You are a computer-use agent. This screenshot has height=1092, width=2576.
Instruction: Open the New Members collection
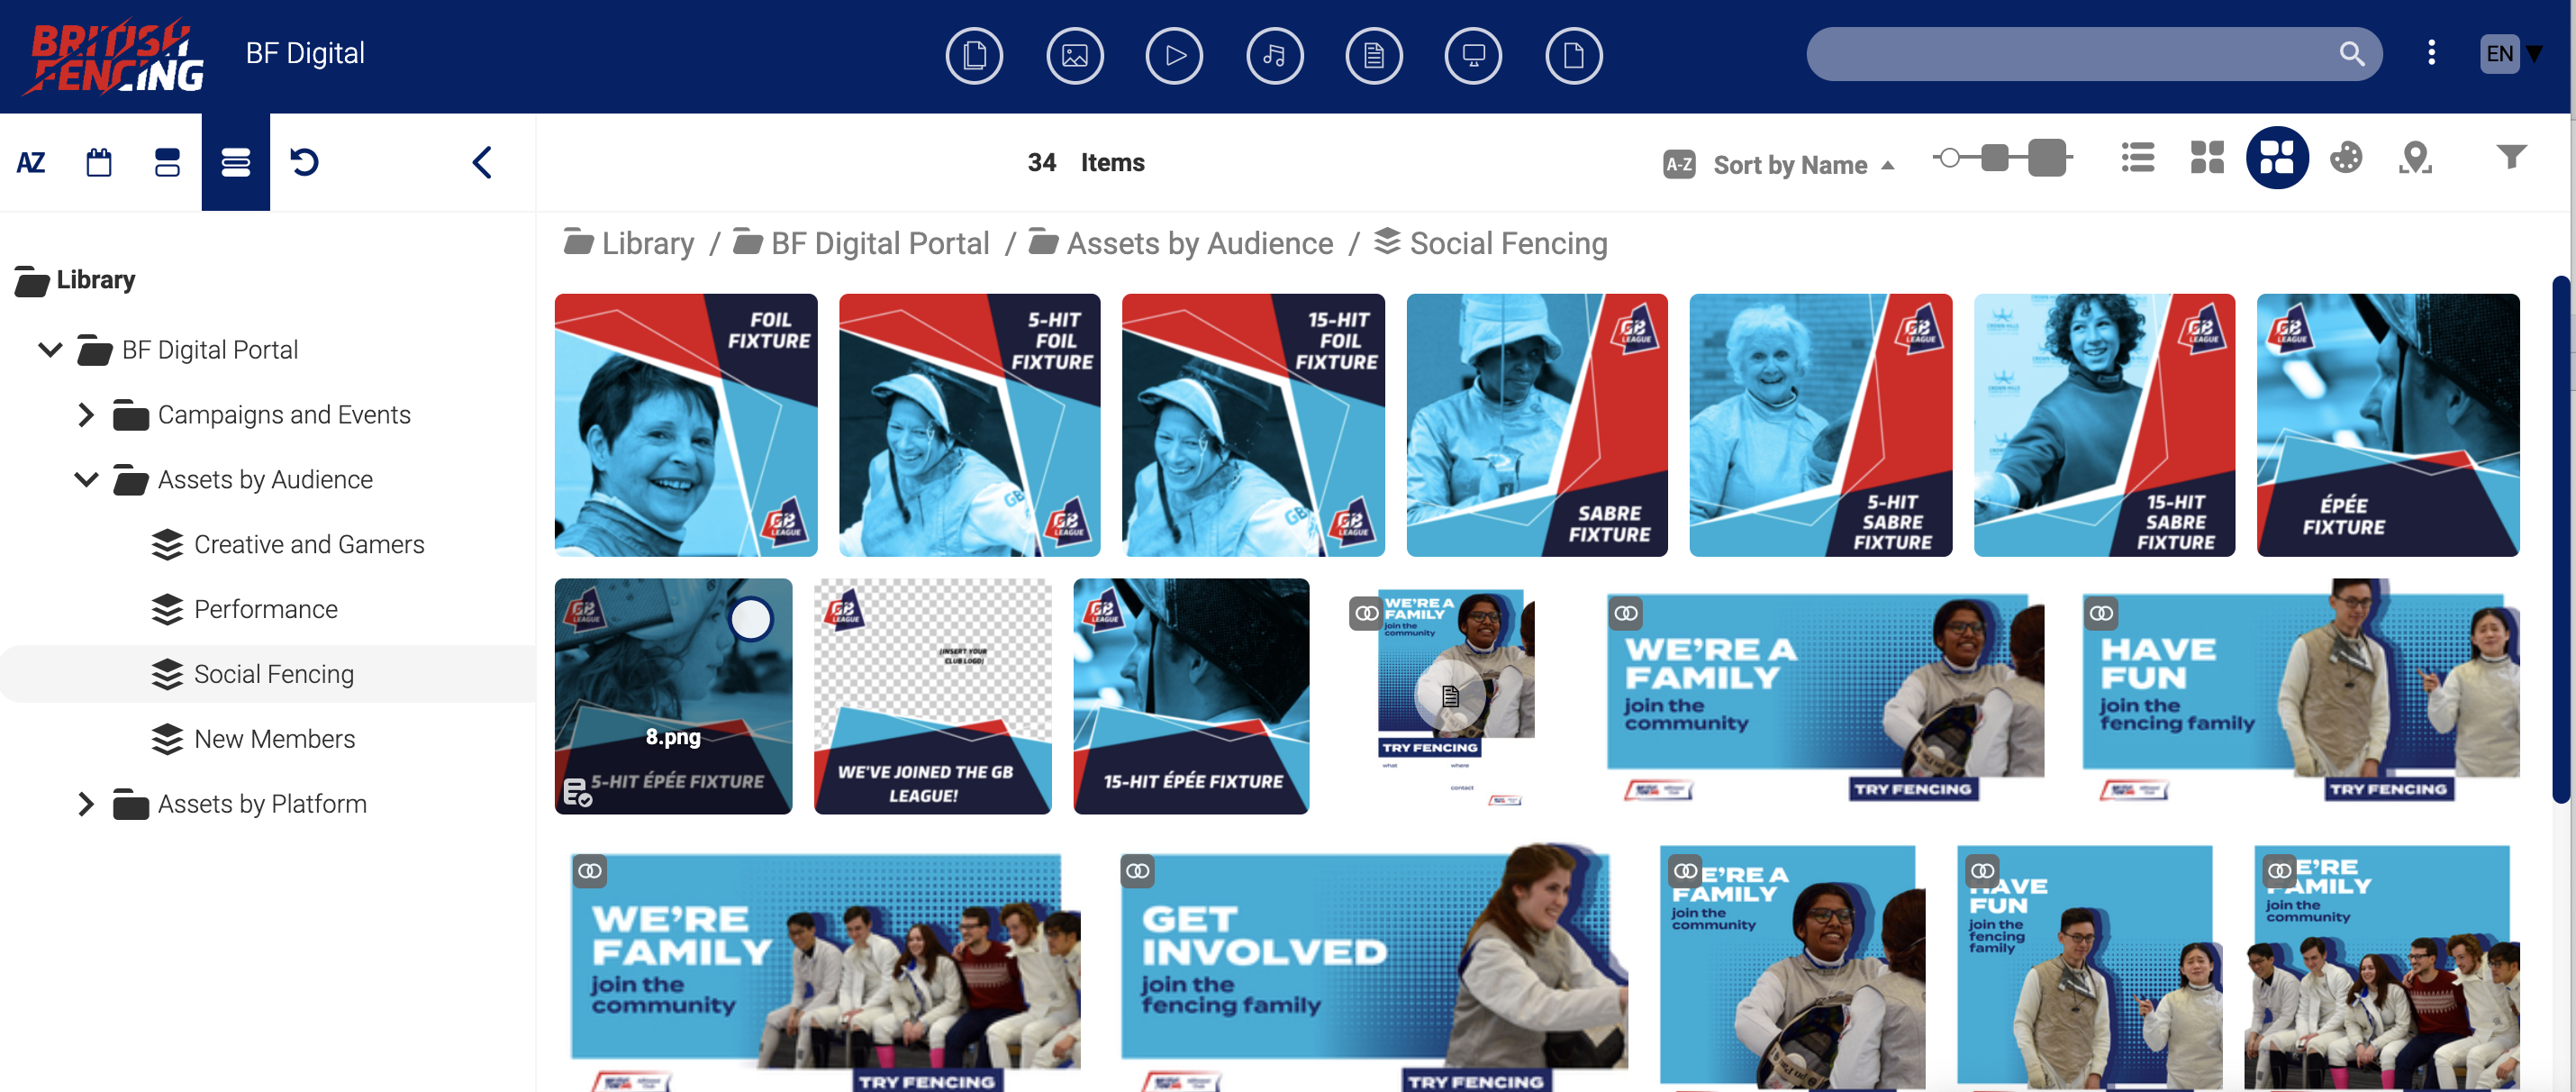(274, 739)
